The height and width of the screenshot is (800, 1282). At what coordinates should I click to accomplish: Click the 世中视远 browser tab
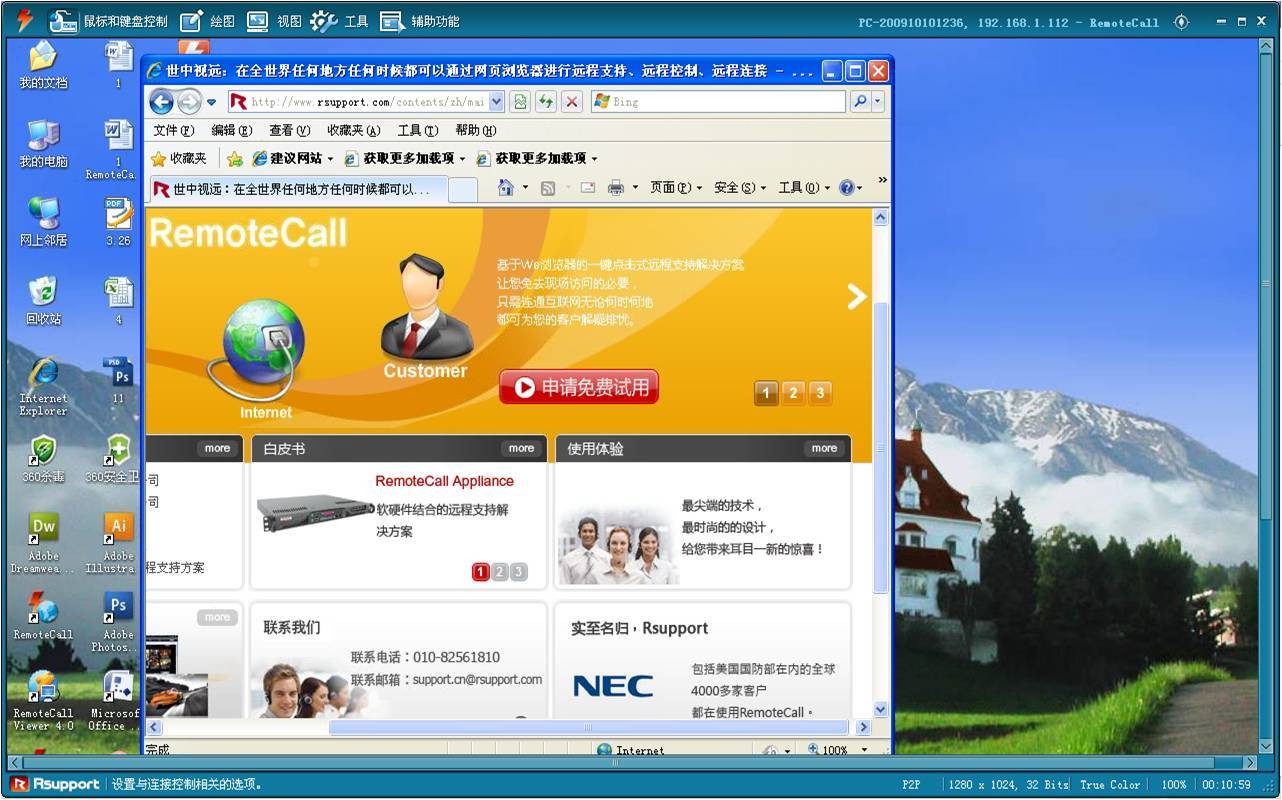point(298,189)
